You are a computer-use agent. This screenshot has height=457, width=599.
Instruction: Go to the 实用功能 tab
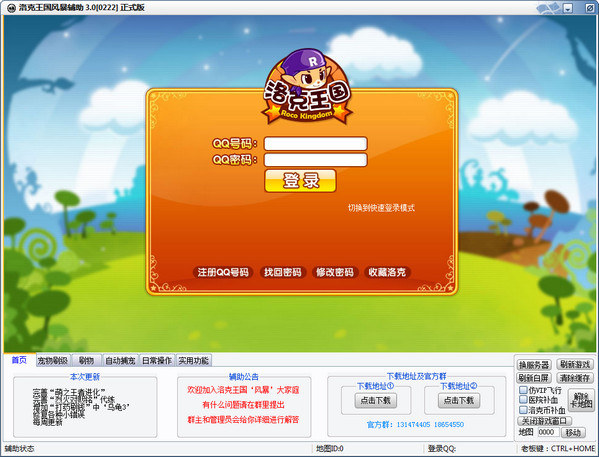(x=193, y=360)
